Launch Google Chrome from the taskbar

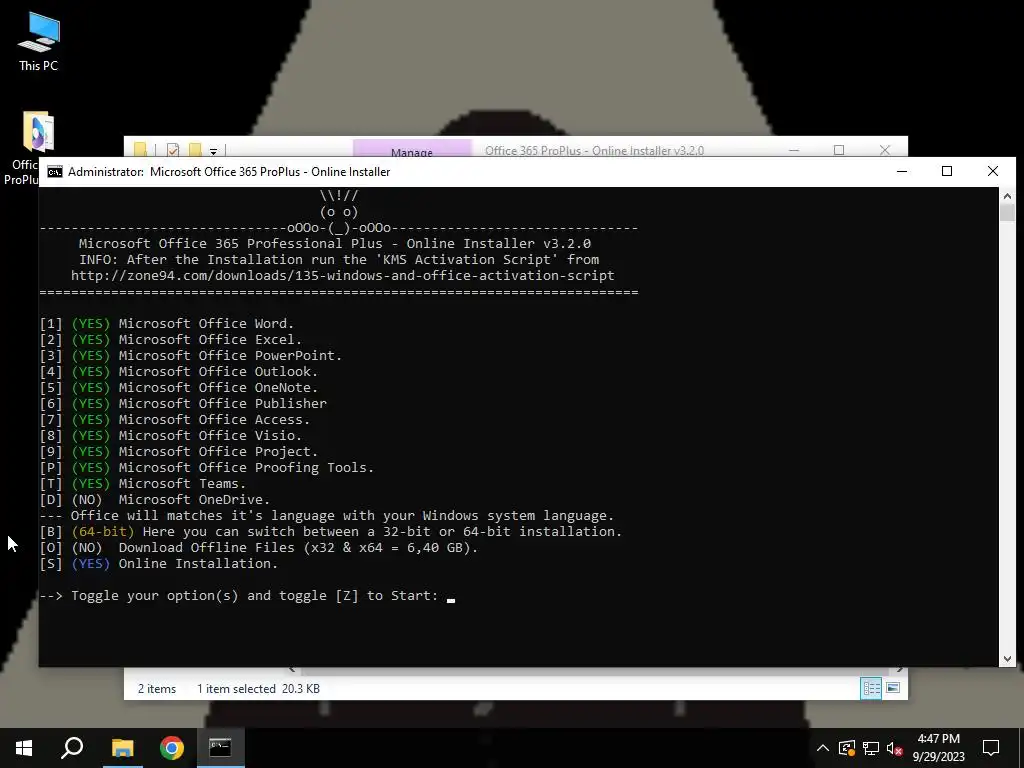click(x=172, y=748)
